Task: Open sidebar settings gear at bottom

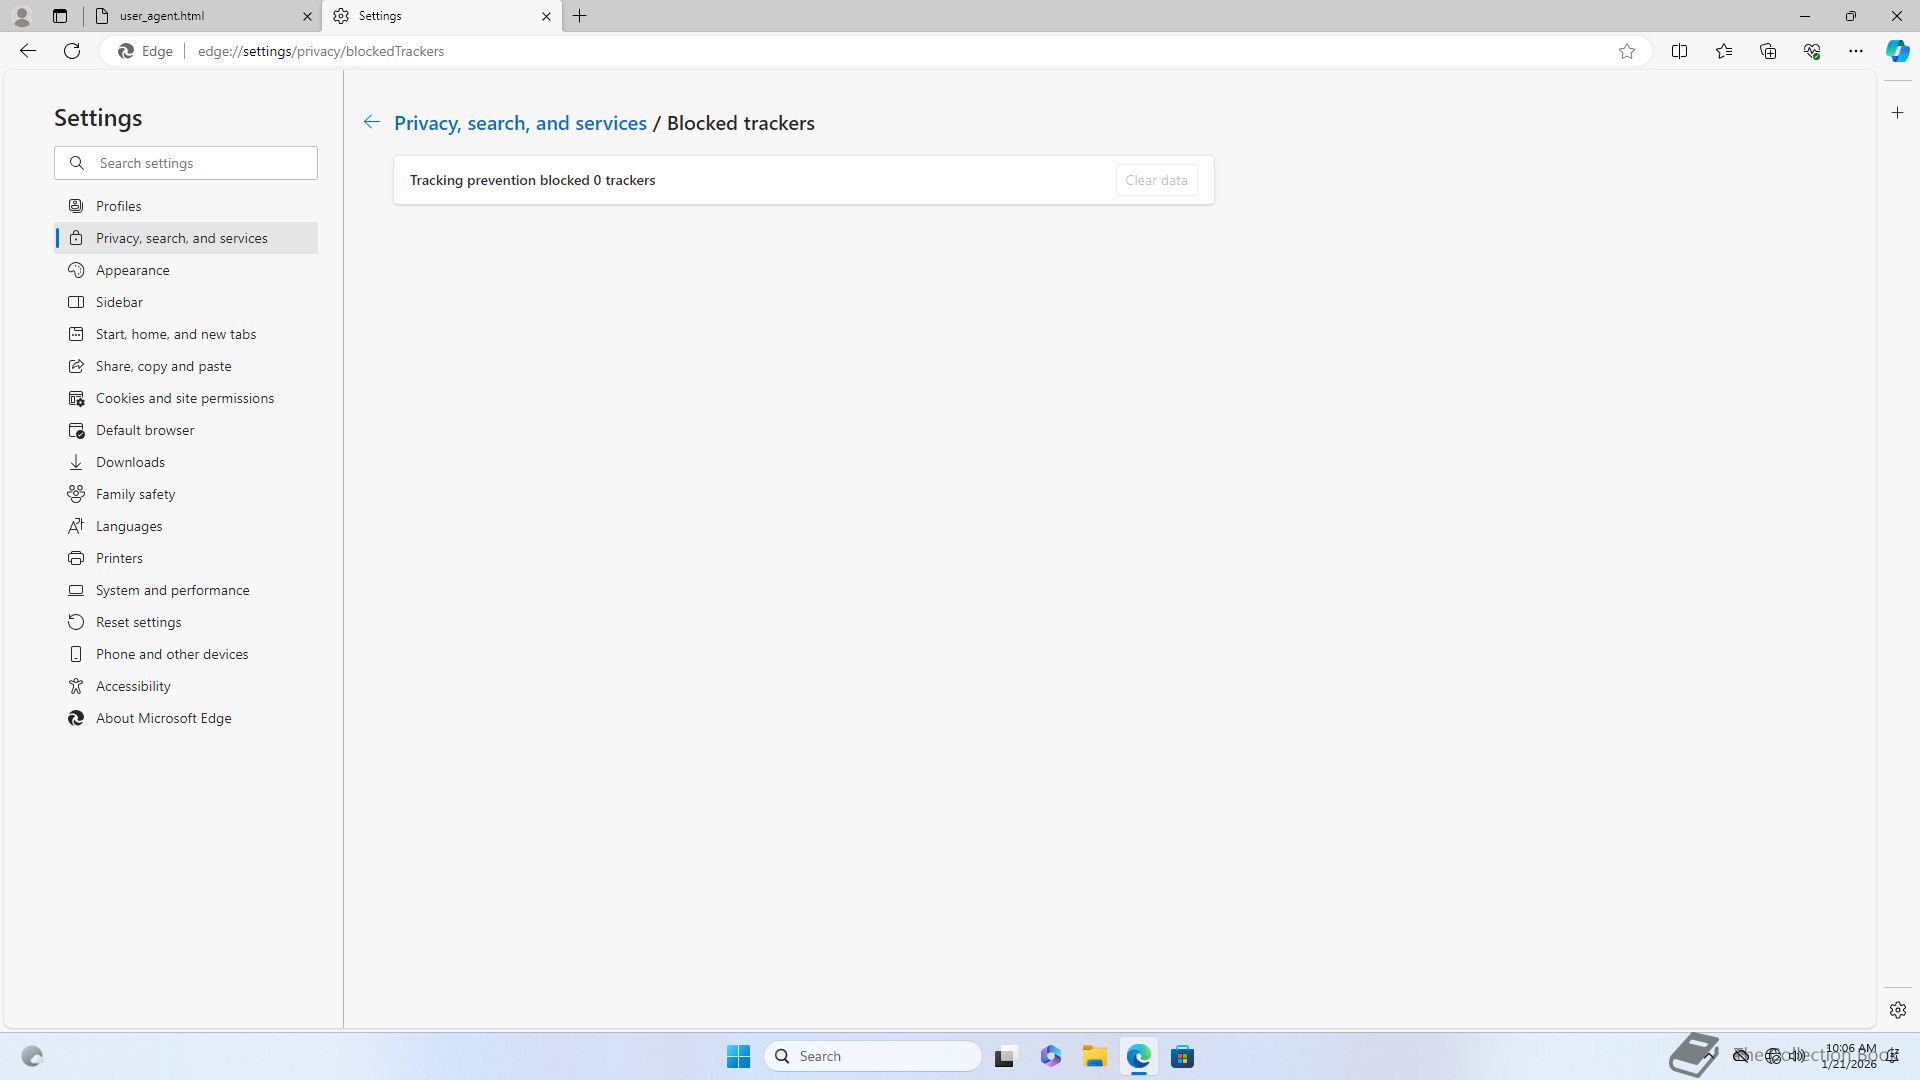Action: [1897, 1010]
